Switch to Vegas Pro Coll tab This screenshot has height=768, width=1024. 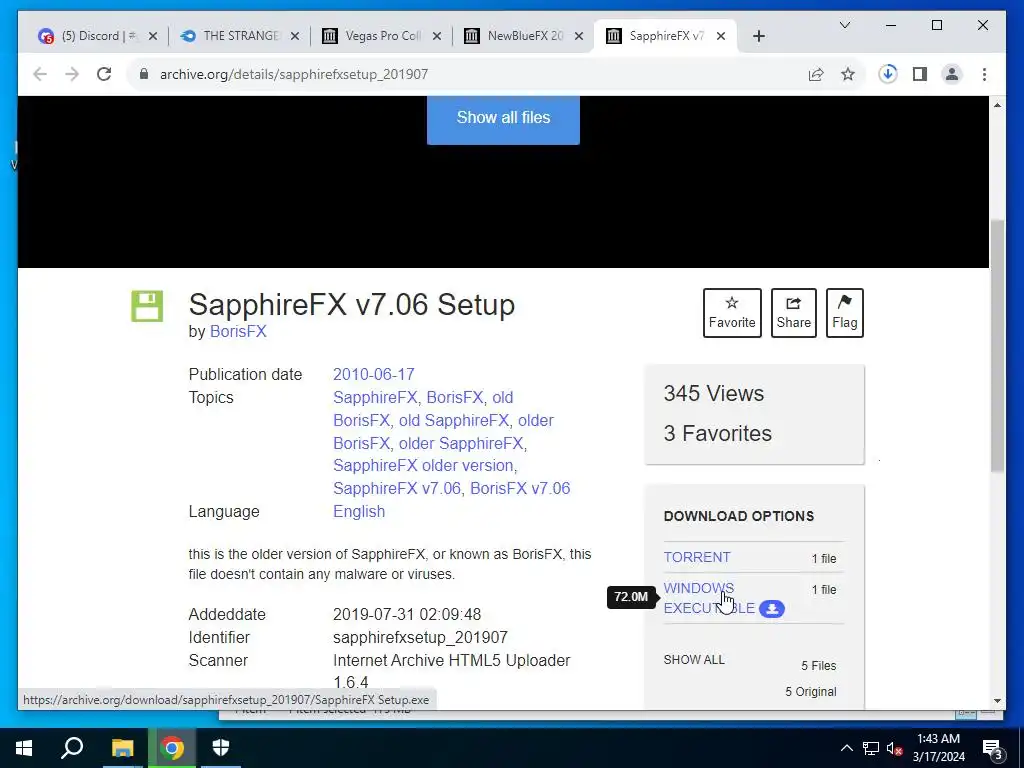coord(382,36)
